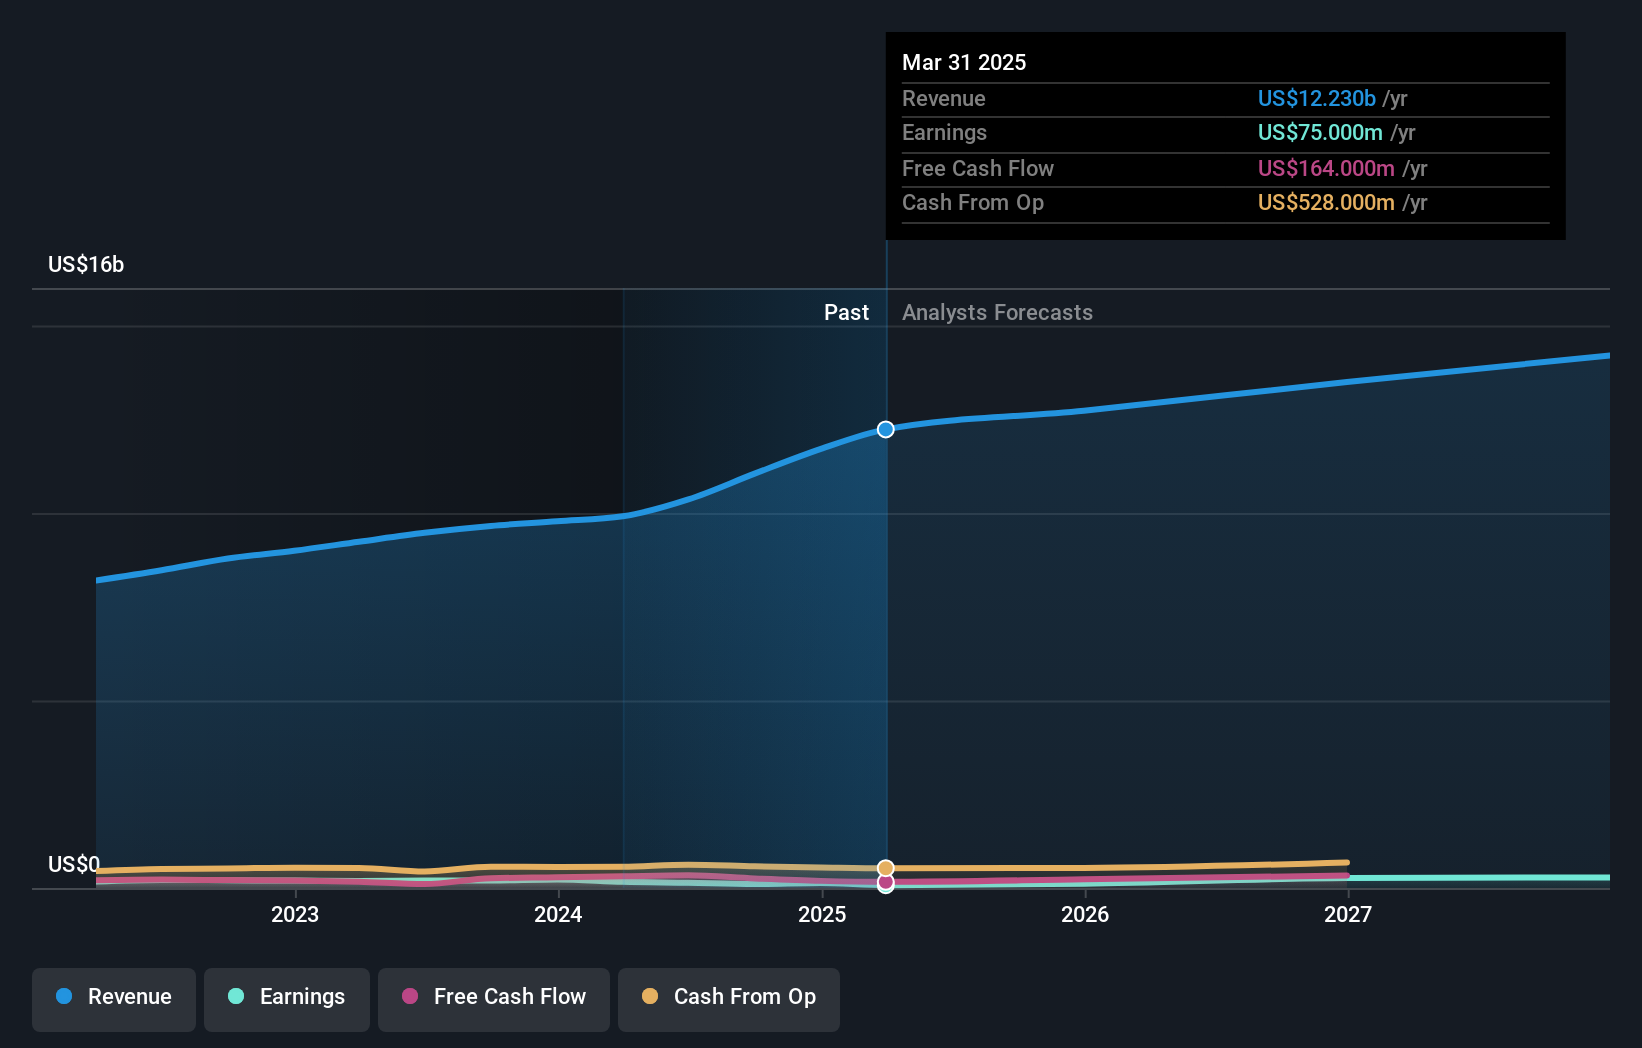The height and width of the screenshot is (1048, 1642).
Task: Click the pink Free Cash Flow legend dot
Action: (407, 996)
